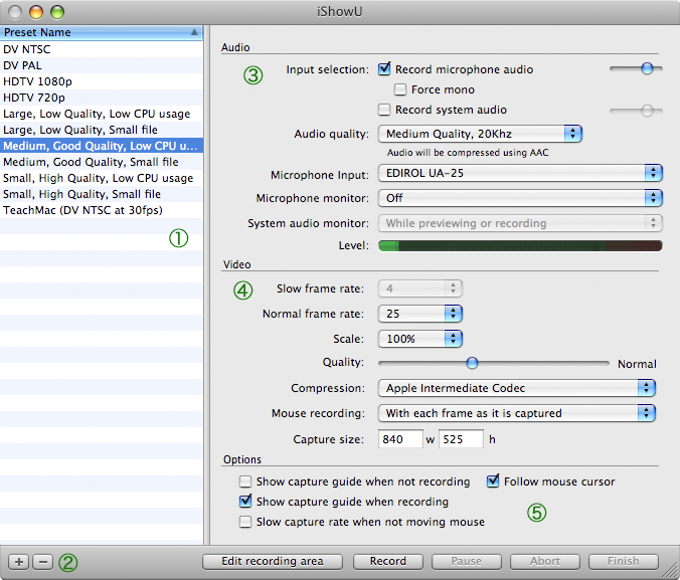The width and height of the screenshot is (680, 580).
Task: Click the Abort button
Action: click(545, 561)
